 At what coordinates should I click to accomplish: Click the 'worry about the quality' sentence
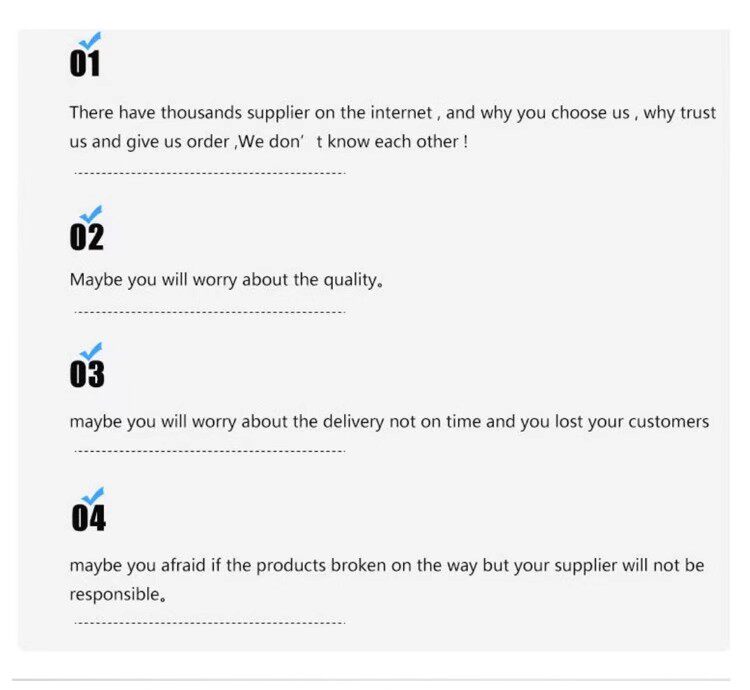(x=226, y=280)
